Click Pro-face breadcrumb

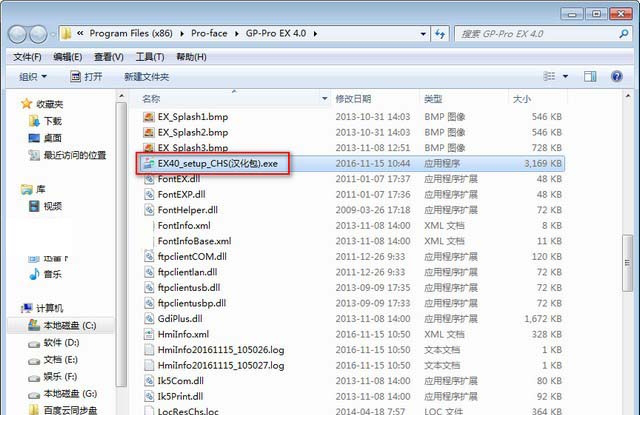[x=209, y=33]
